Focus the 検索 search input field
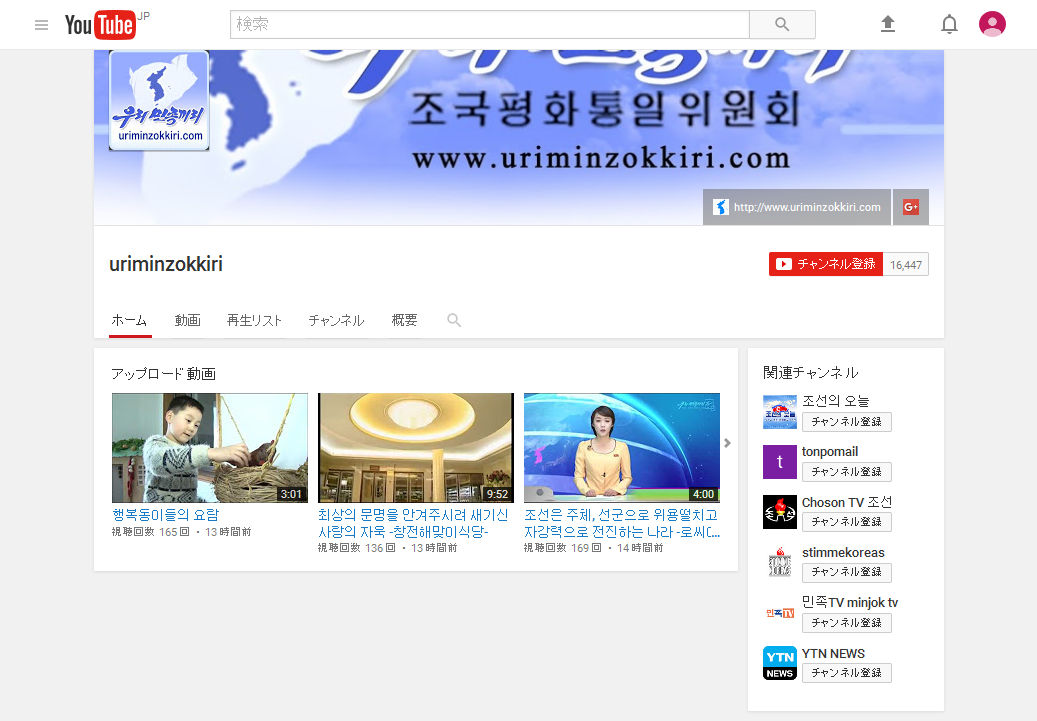Image resolution: width=1037 pixels, height=721 pixels. pyautogui.click(x=490, y=24)
